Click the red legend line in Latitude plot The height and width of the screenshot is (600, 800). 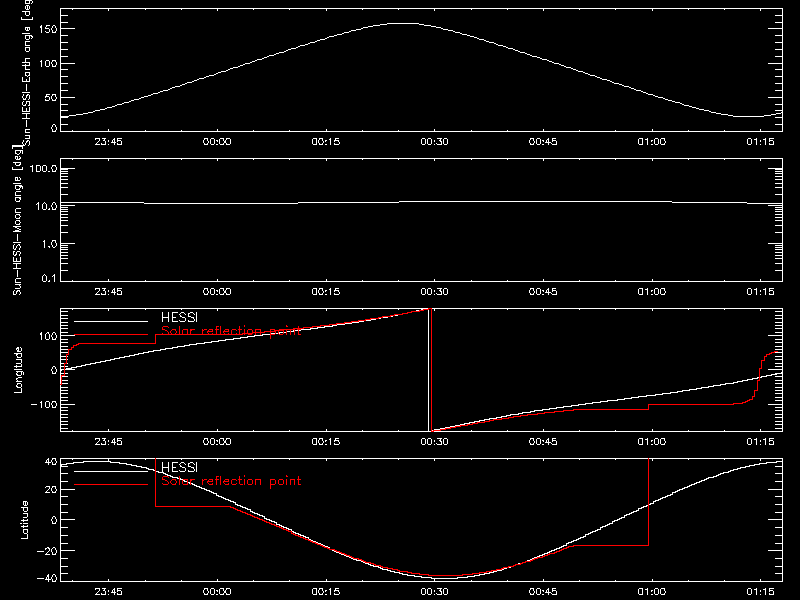(x=111, y=485)
